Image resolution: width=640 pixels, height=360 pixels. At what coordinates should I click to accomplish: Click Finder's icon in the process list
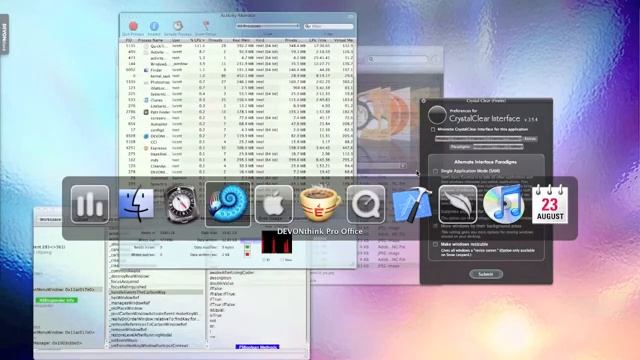pyautogui.click(x=146, y=70)
